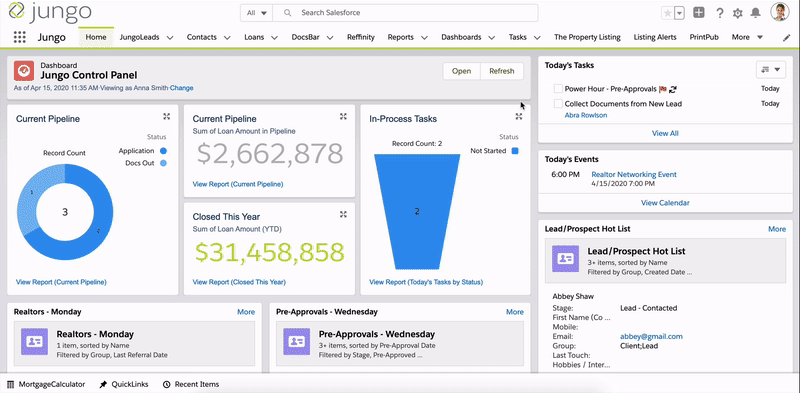Click View Report (Today's Tasks by Status)
Viewport: 800px width, 393px height.
click(426, 282)
